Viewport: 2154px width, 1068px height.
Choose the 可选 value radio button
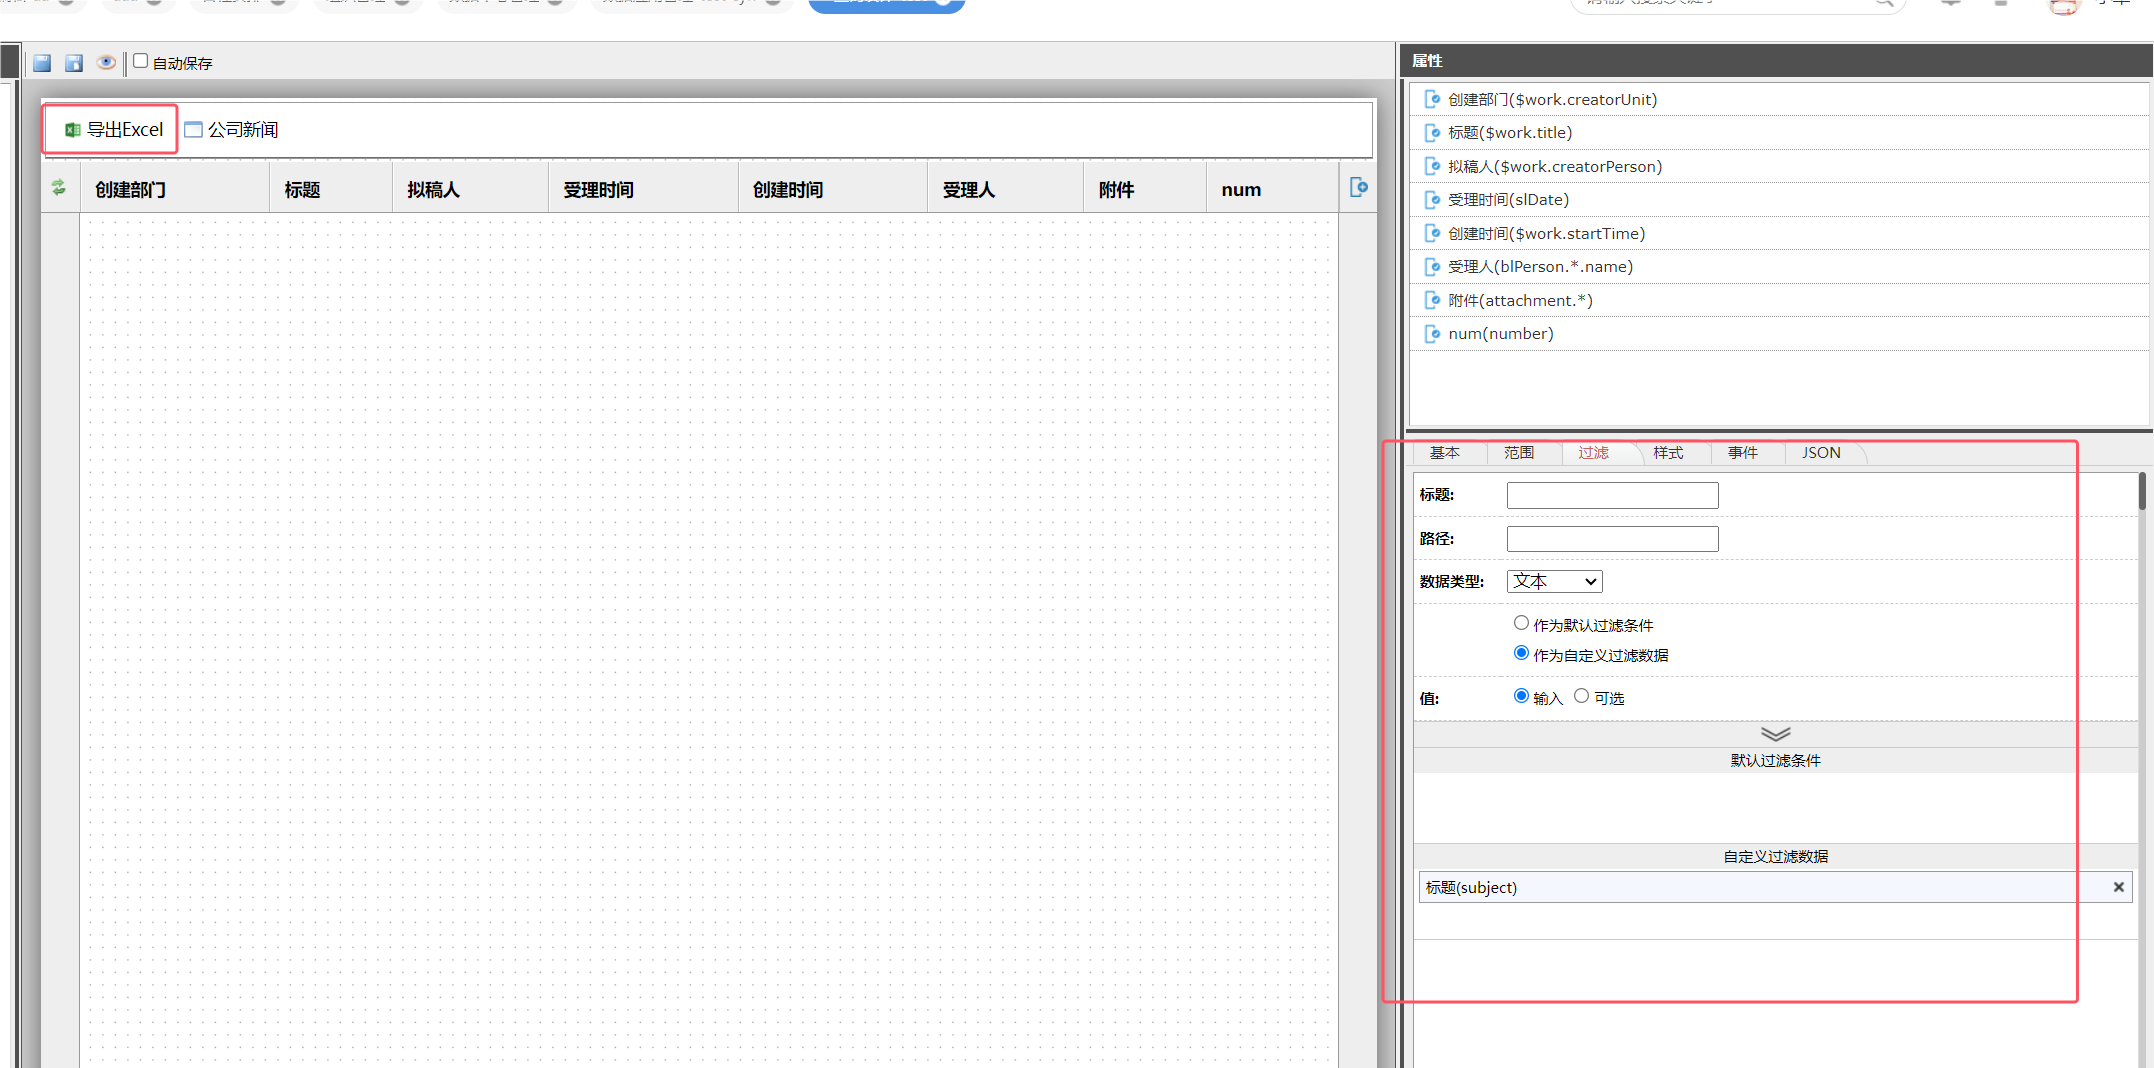point(1581,696)
